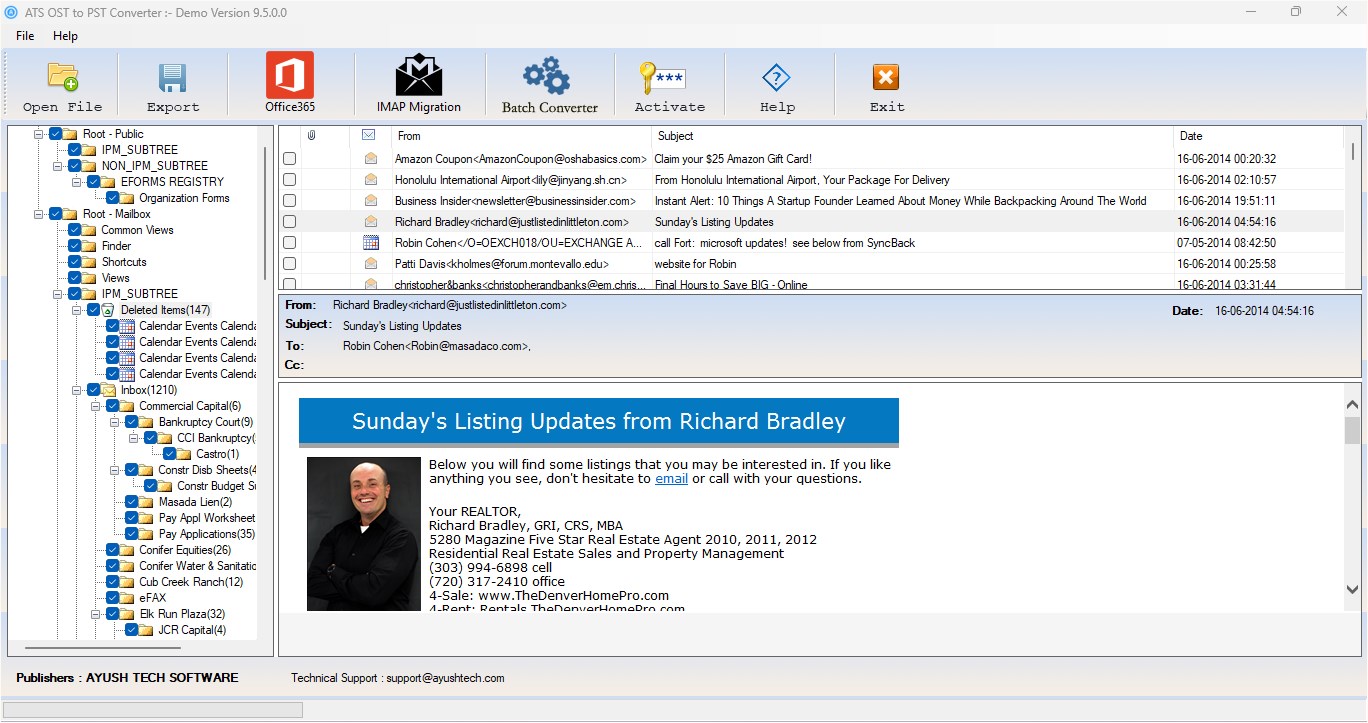Start the Batch Converter gears tool
1368x723 pixels.
coord(548,76)
